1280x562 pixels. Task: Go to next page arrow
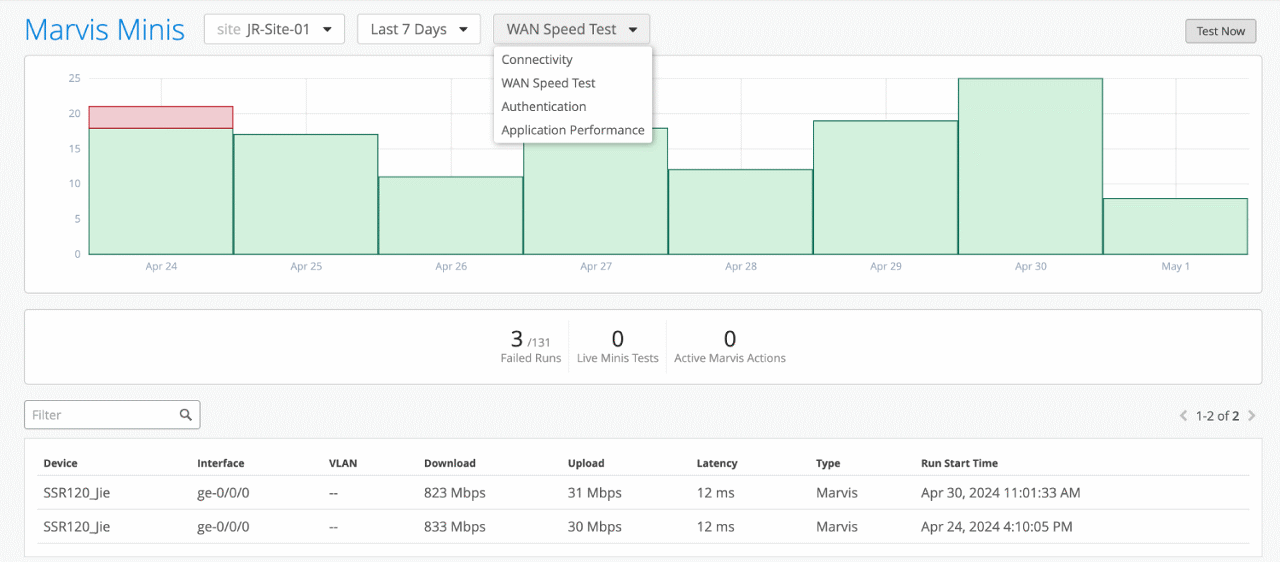pos(1251,416)
